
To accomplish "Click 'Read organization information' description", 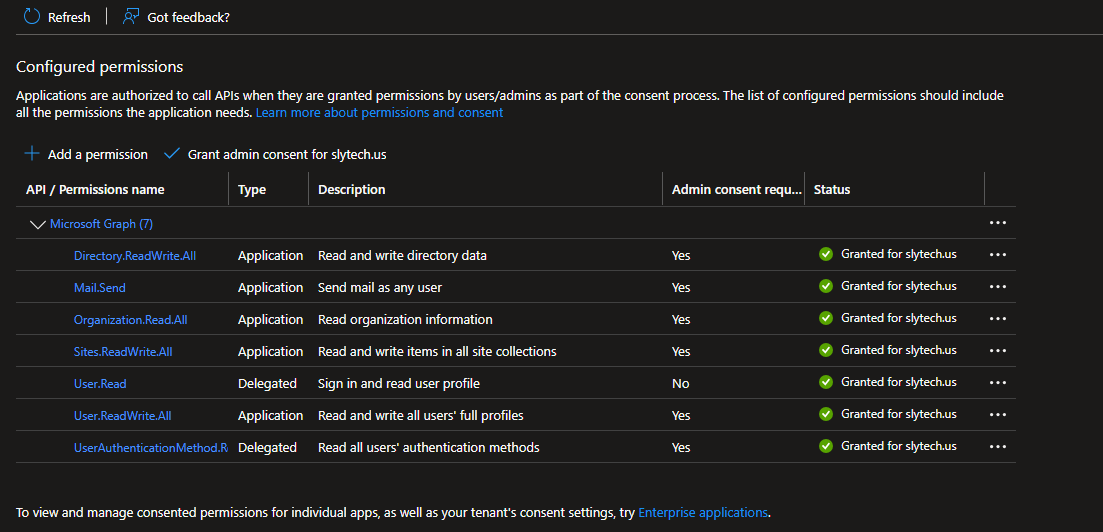I will (405, 319).
